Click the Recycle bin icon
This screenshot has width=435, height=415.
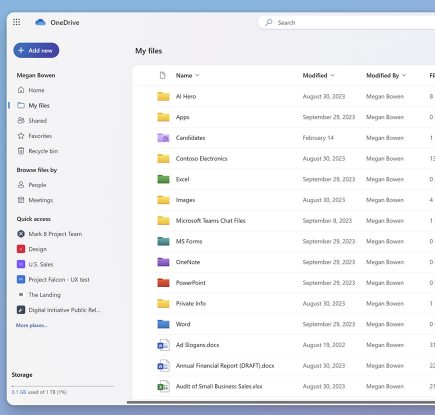[x=21, y=151]
